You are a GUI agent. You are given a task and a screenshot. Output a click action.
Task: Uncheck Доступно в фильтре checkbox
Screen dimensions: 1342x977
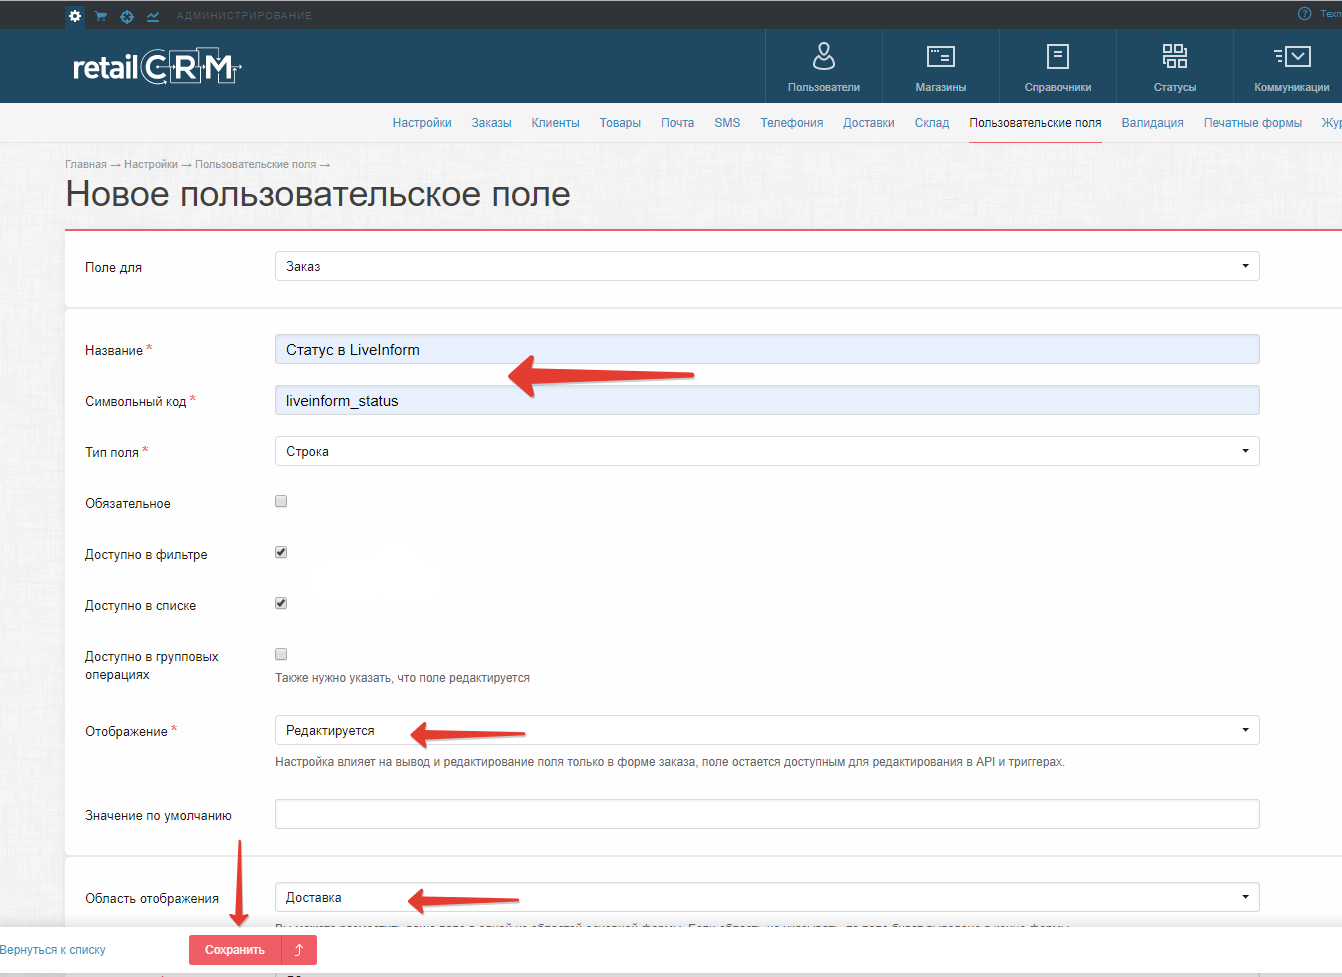pyautogui.click(x=281, y=552)
